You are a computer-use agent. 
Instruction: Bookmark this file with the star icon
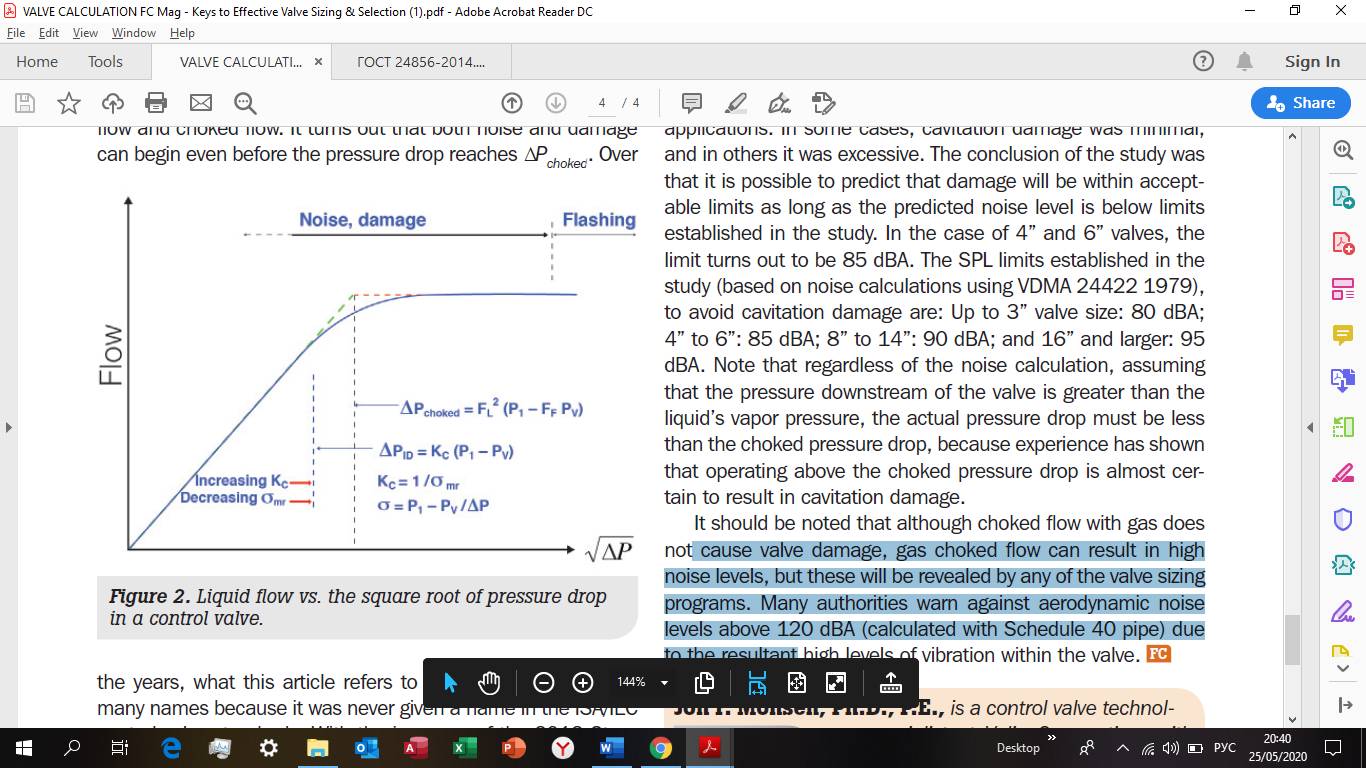click(69, 103)
